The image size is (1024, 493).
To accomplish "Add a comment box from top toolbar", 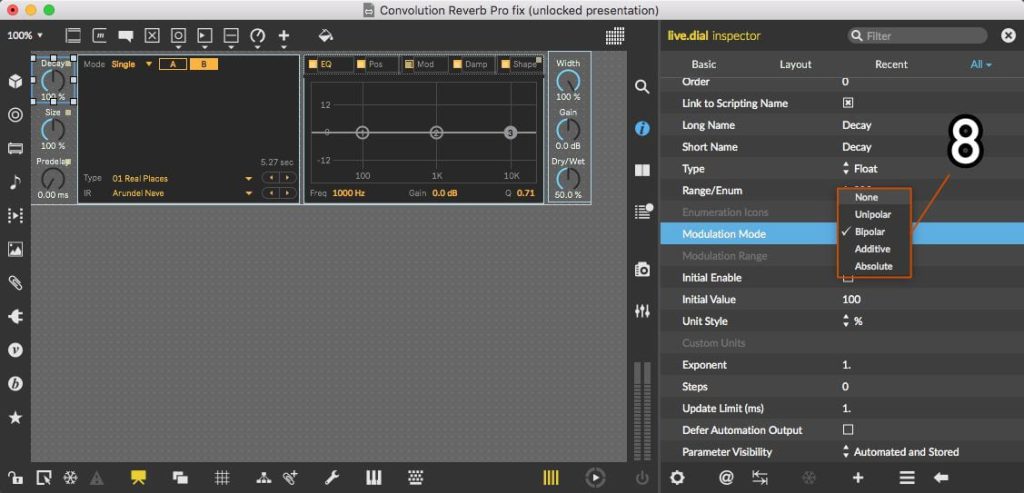I will click(x=125, y=36).
